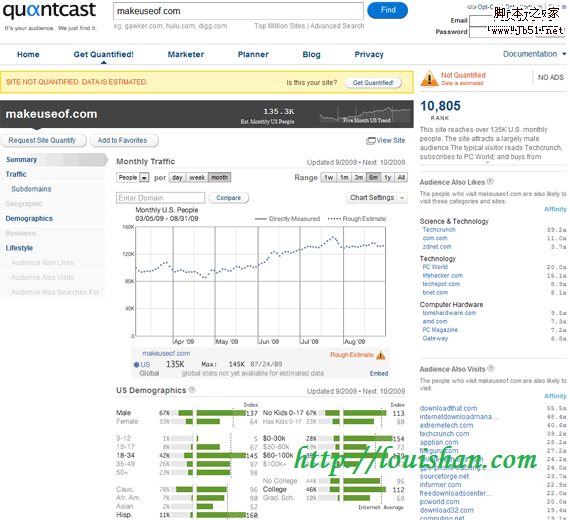This screenshot has width=570, height=520.
Task: Click the 18-34 age group green bar
Action: coord(221,456)
